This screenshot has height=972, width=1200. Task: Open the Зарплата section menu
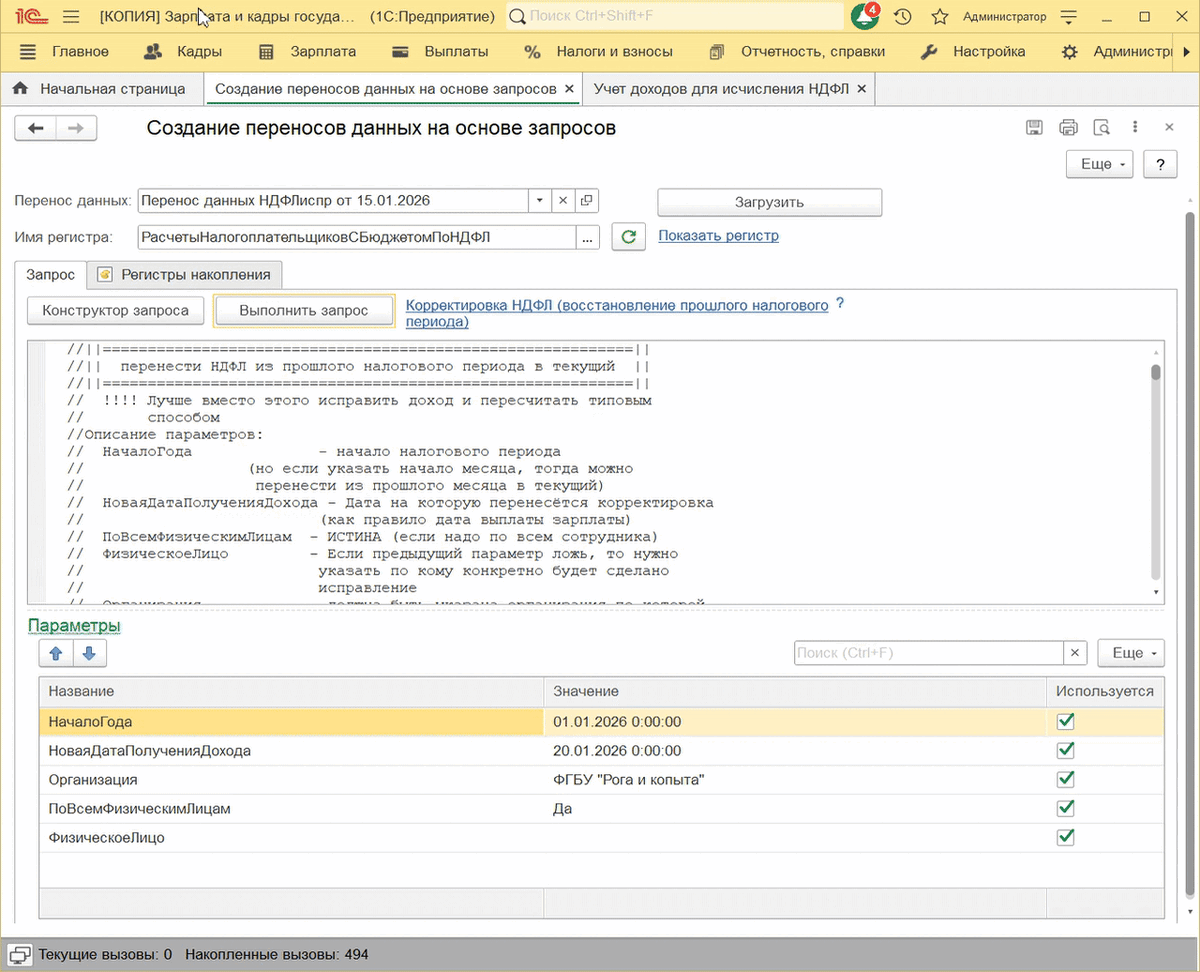(308, 52)
